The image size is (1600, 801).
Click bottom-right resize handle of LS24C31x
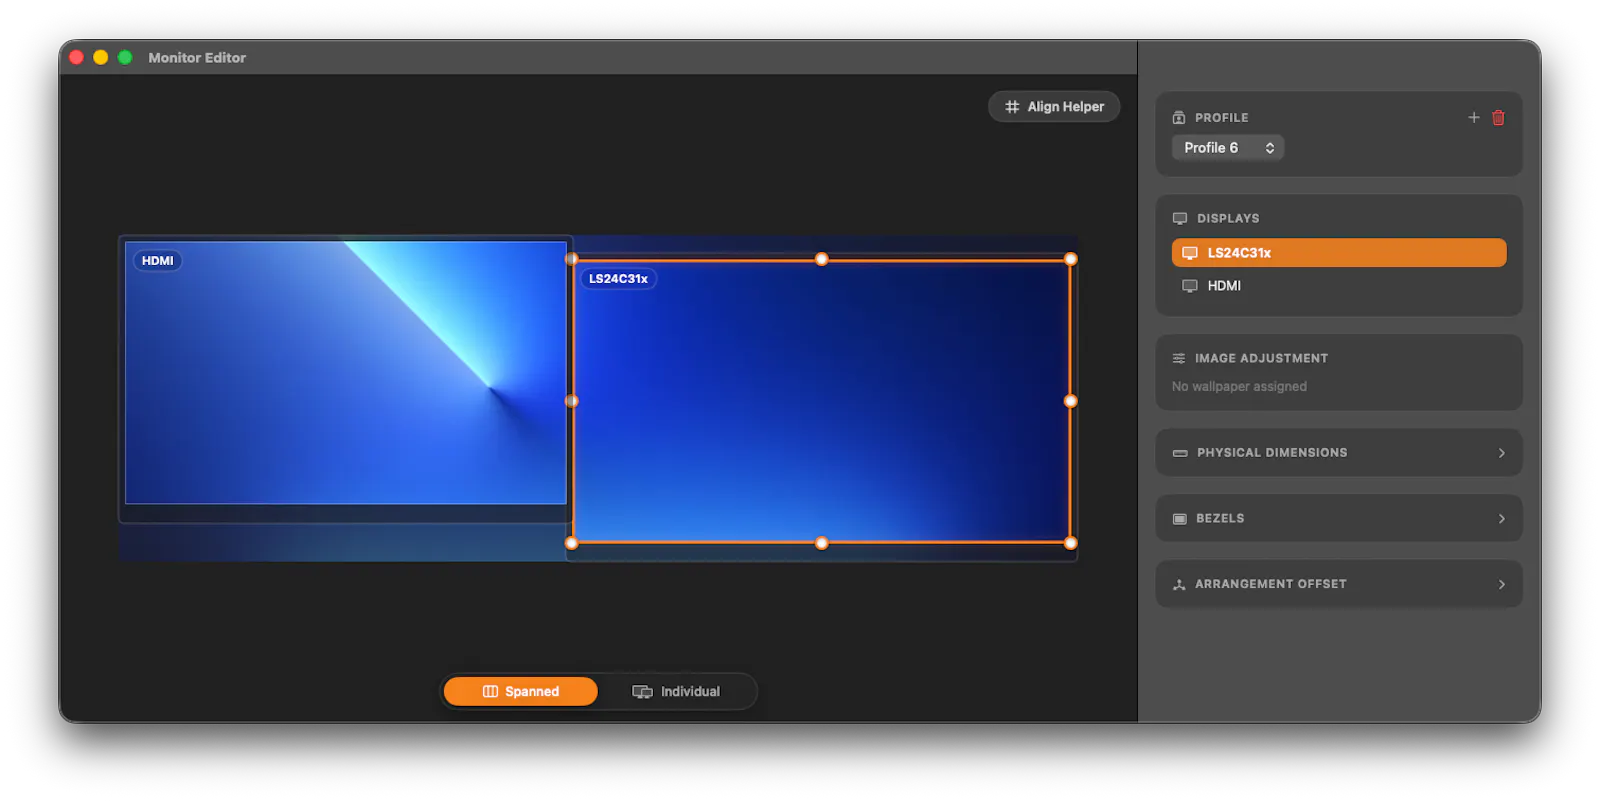click(x=1070, y=543)
